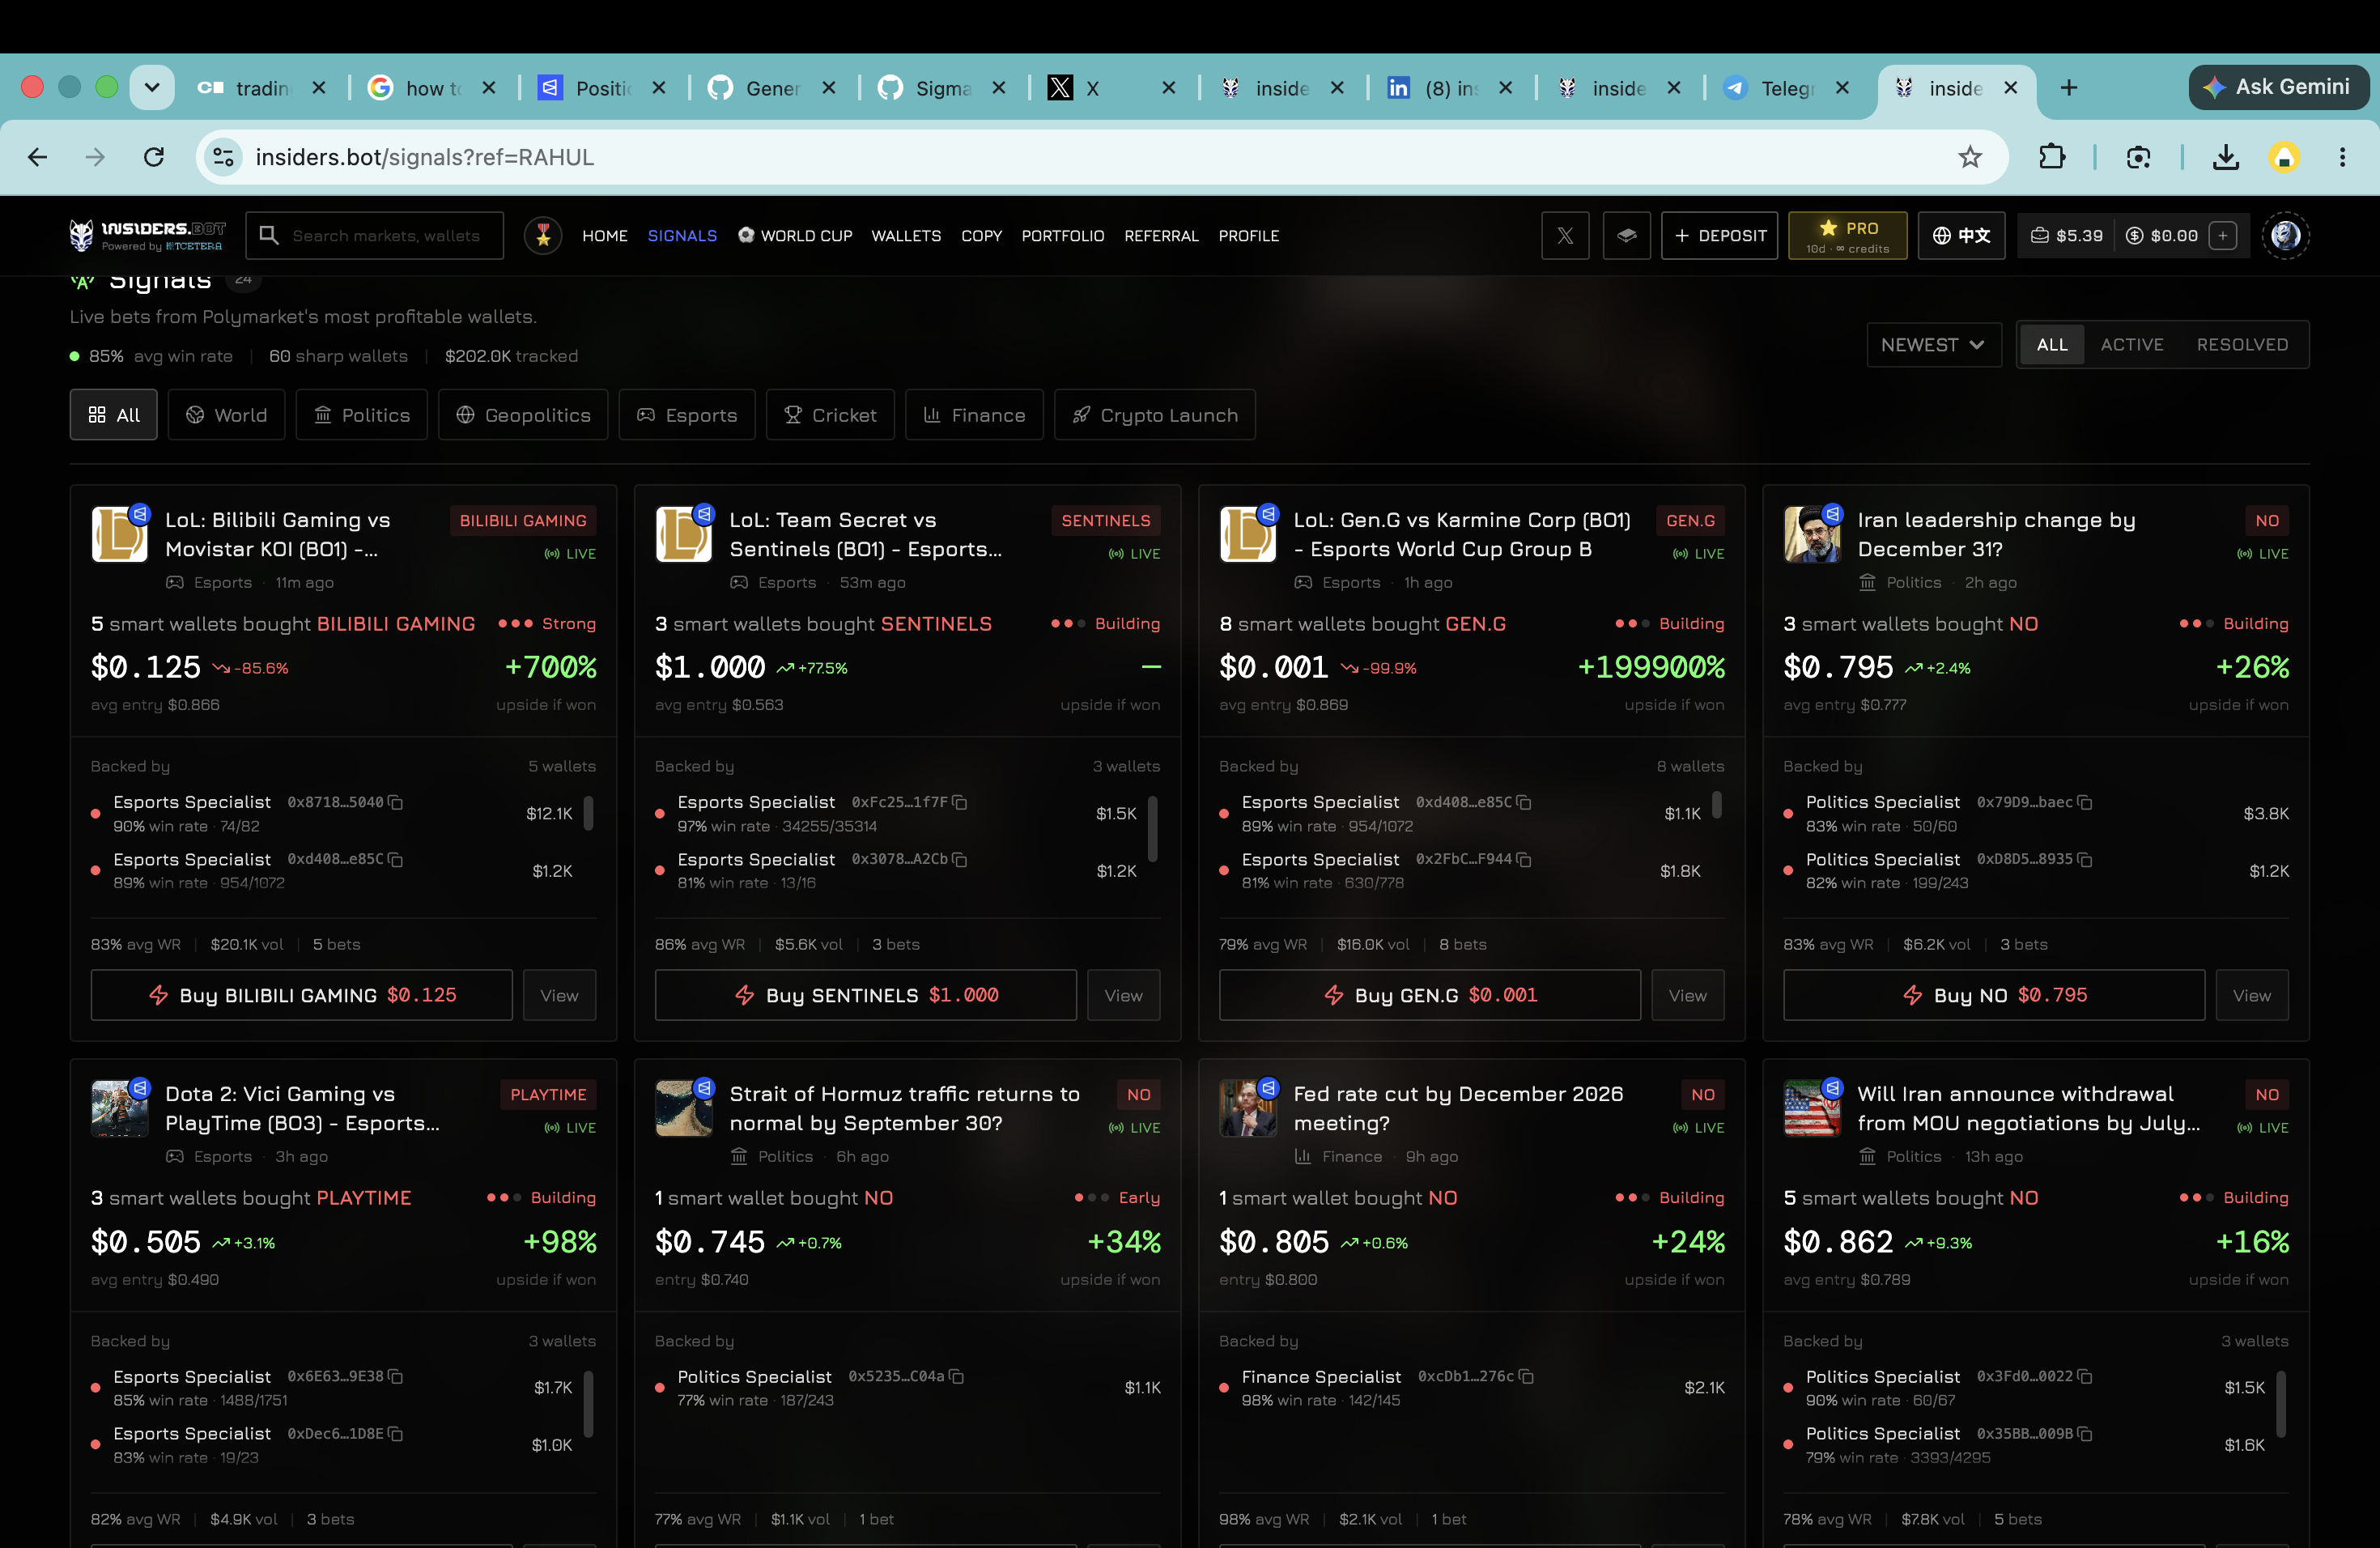Open the NEWEST sort dropdown
This screenshot has height=1548, width=2380.
pos(1934,345)
